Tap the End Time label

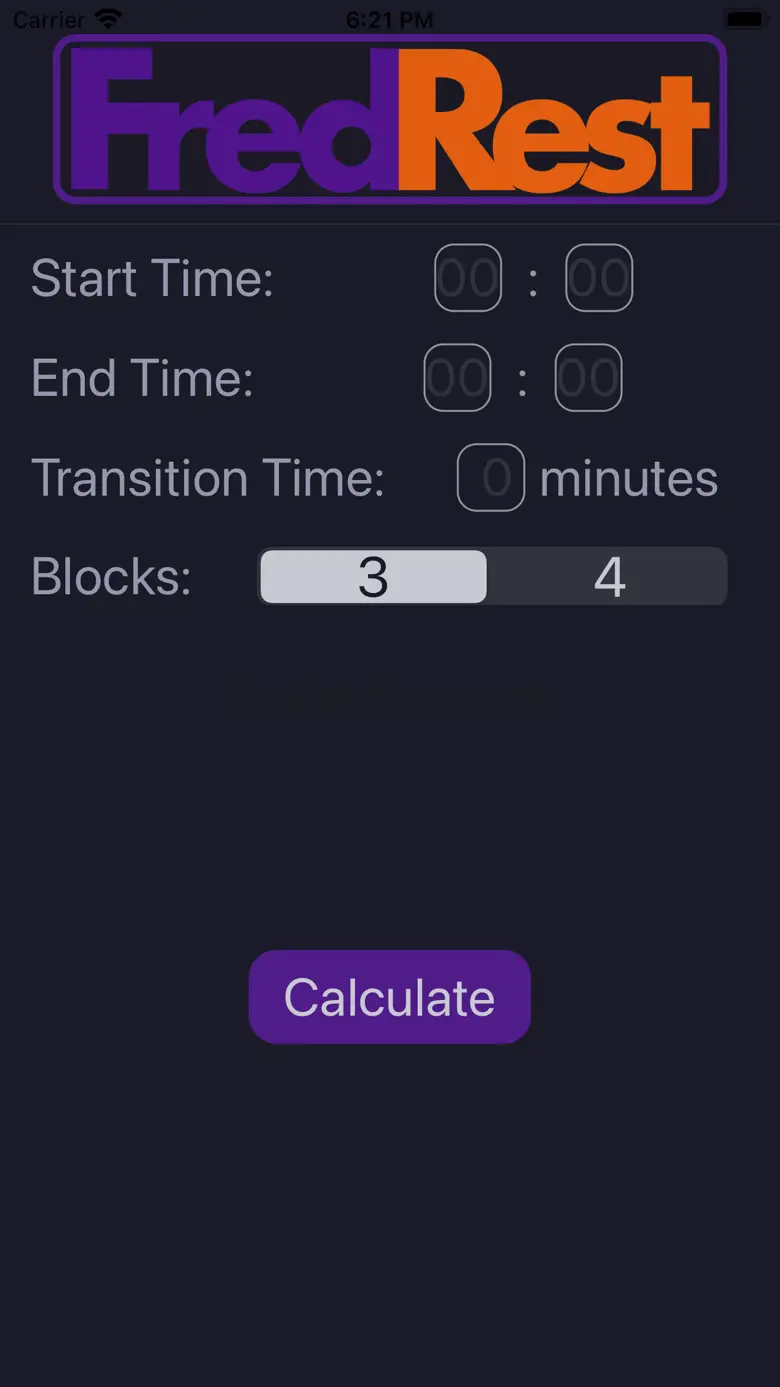[142, 378]
